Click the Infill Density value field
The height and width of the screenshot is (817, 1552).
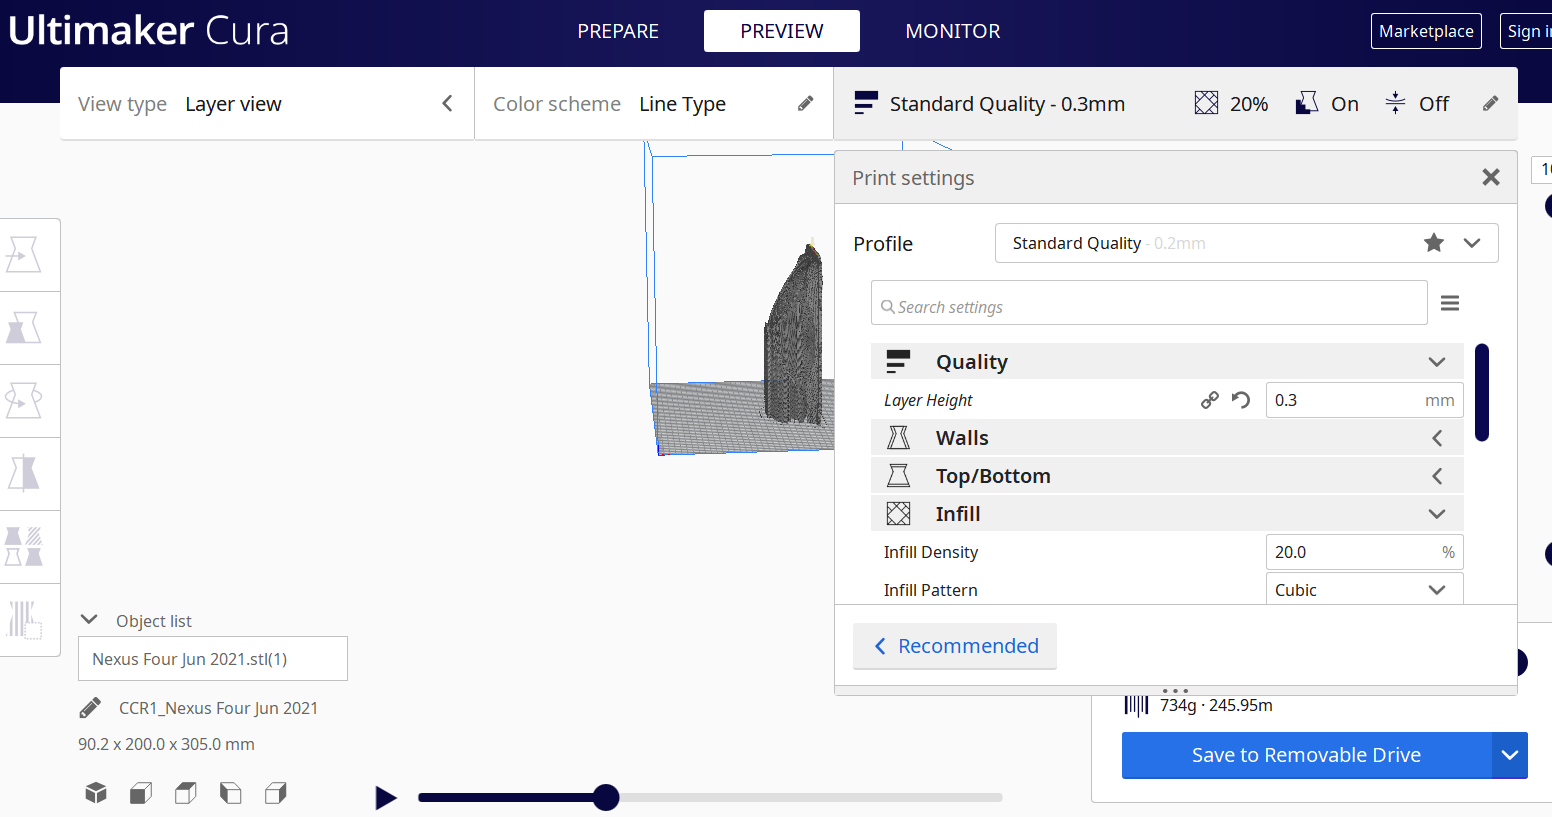pyautogui.click(x=1365, y=552)
